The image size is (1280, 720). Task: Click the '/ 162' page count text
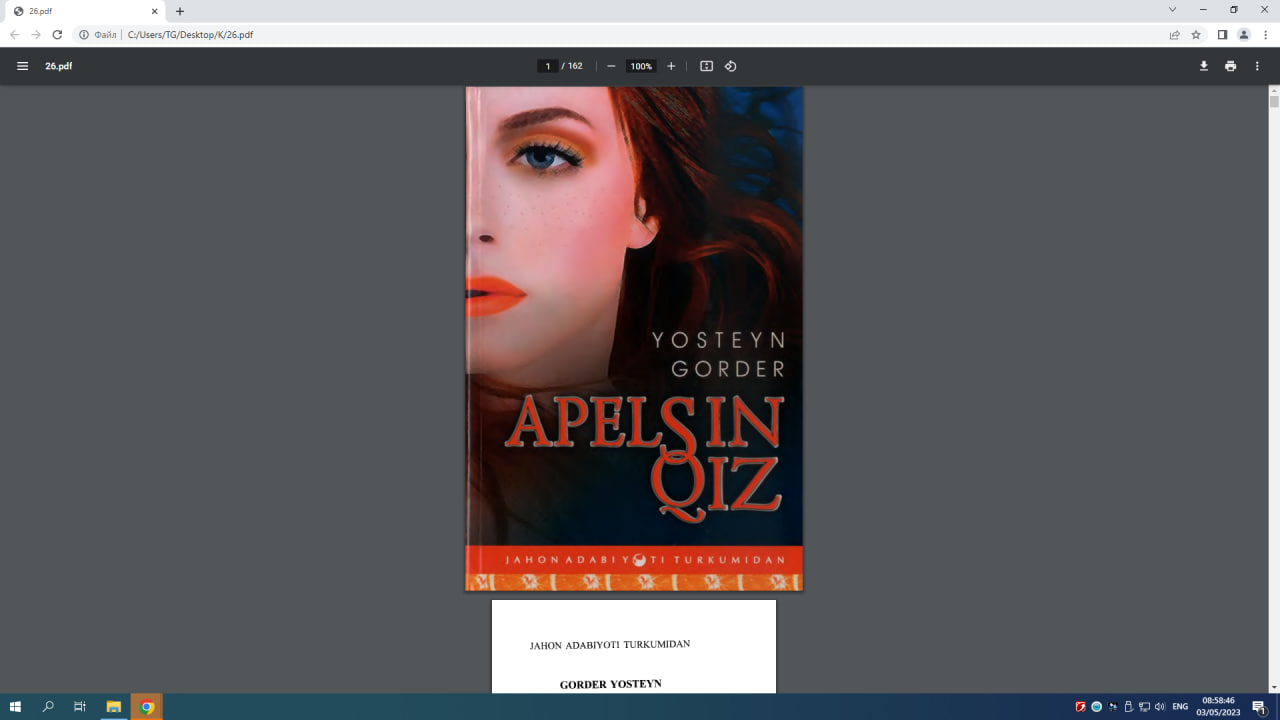(x=572, y=66)
